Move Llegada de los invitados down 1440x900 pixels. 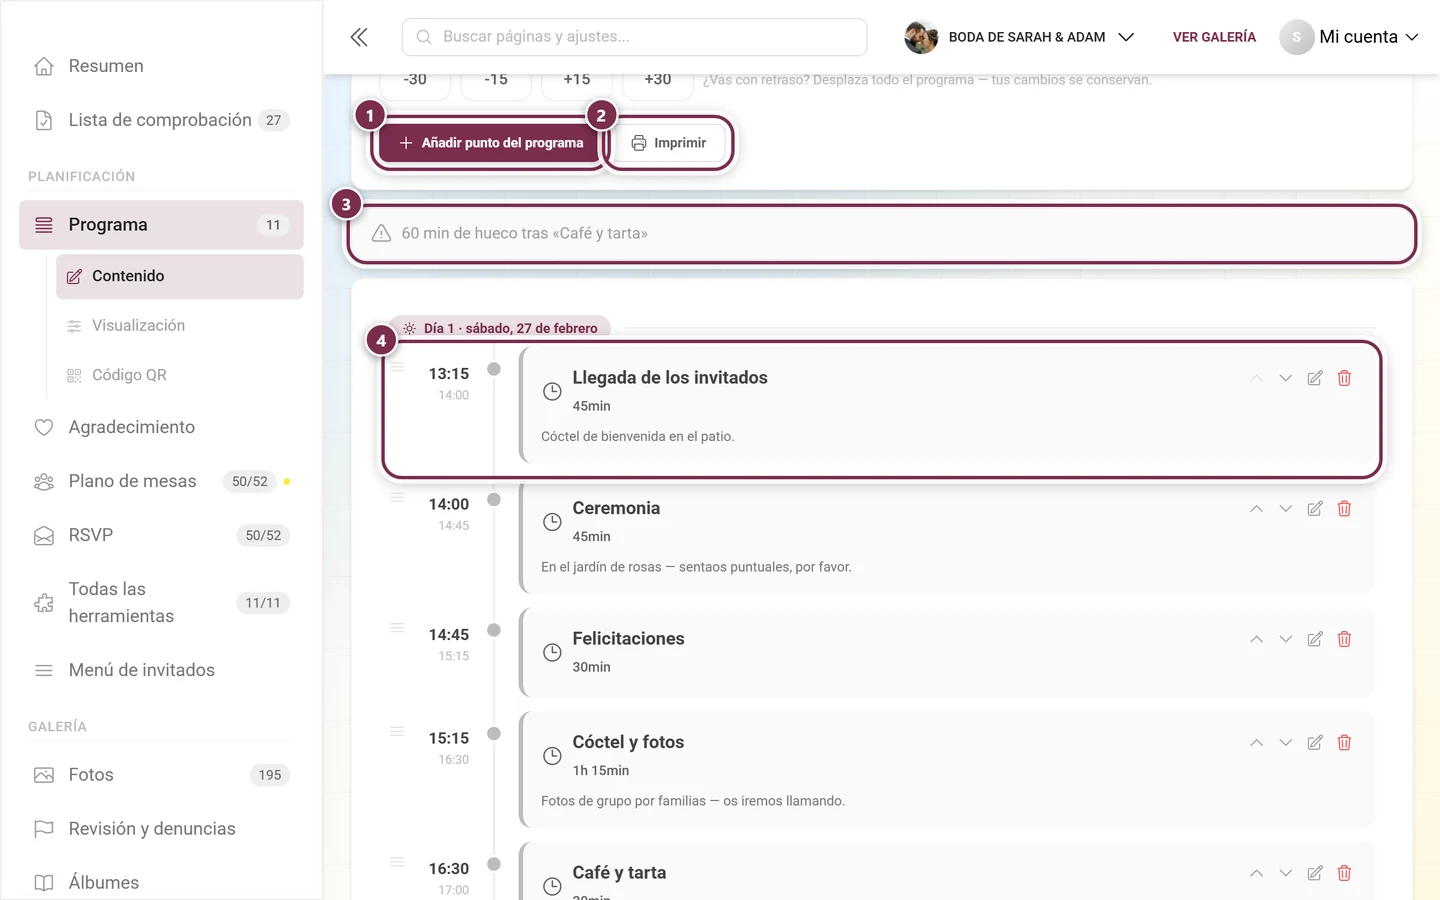pyautogui.click(x=1286, y=378)
